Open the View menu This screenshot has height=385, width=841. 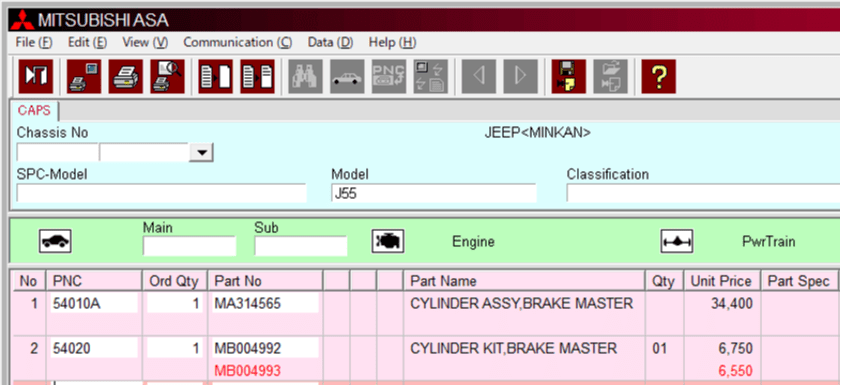145,42
